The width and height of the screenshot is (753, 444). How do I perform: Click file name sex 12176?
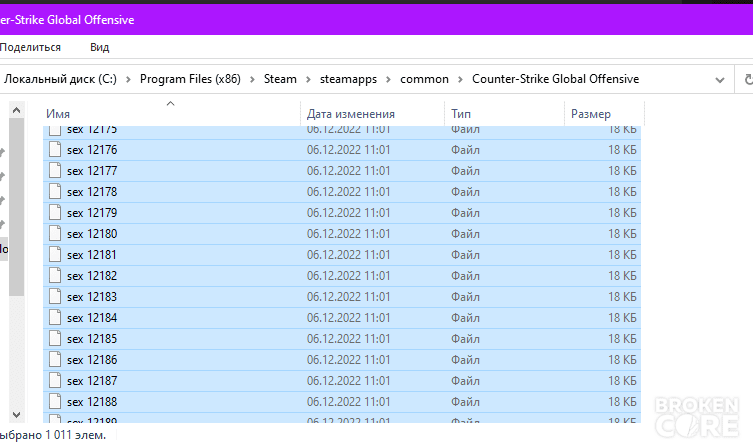92,150
